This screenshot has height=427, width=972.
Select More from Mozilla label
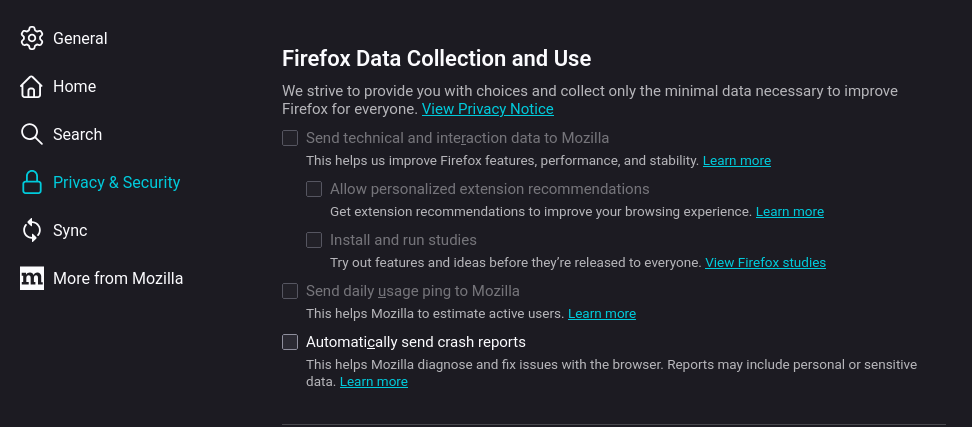tap(118, 279)
